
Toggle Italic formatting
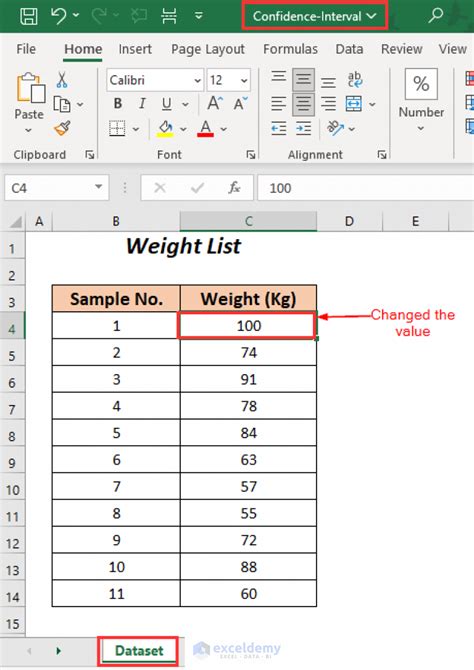coord(142,103)
